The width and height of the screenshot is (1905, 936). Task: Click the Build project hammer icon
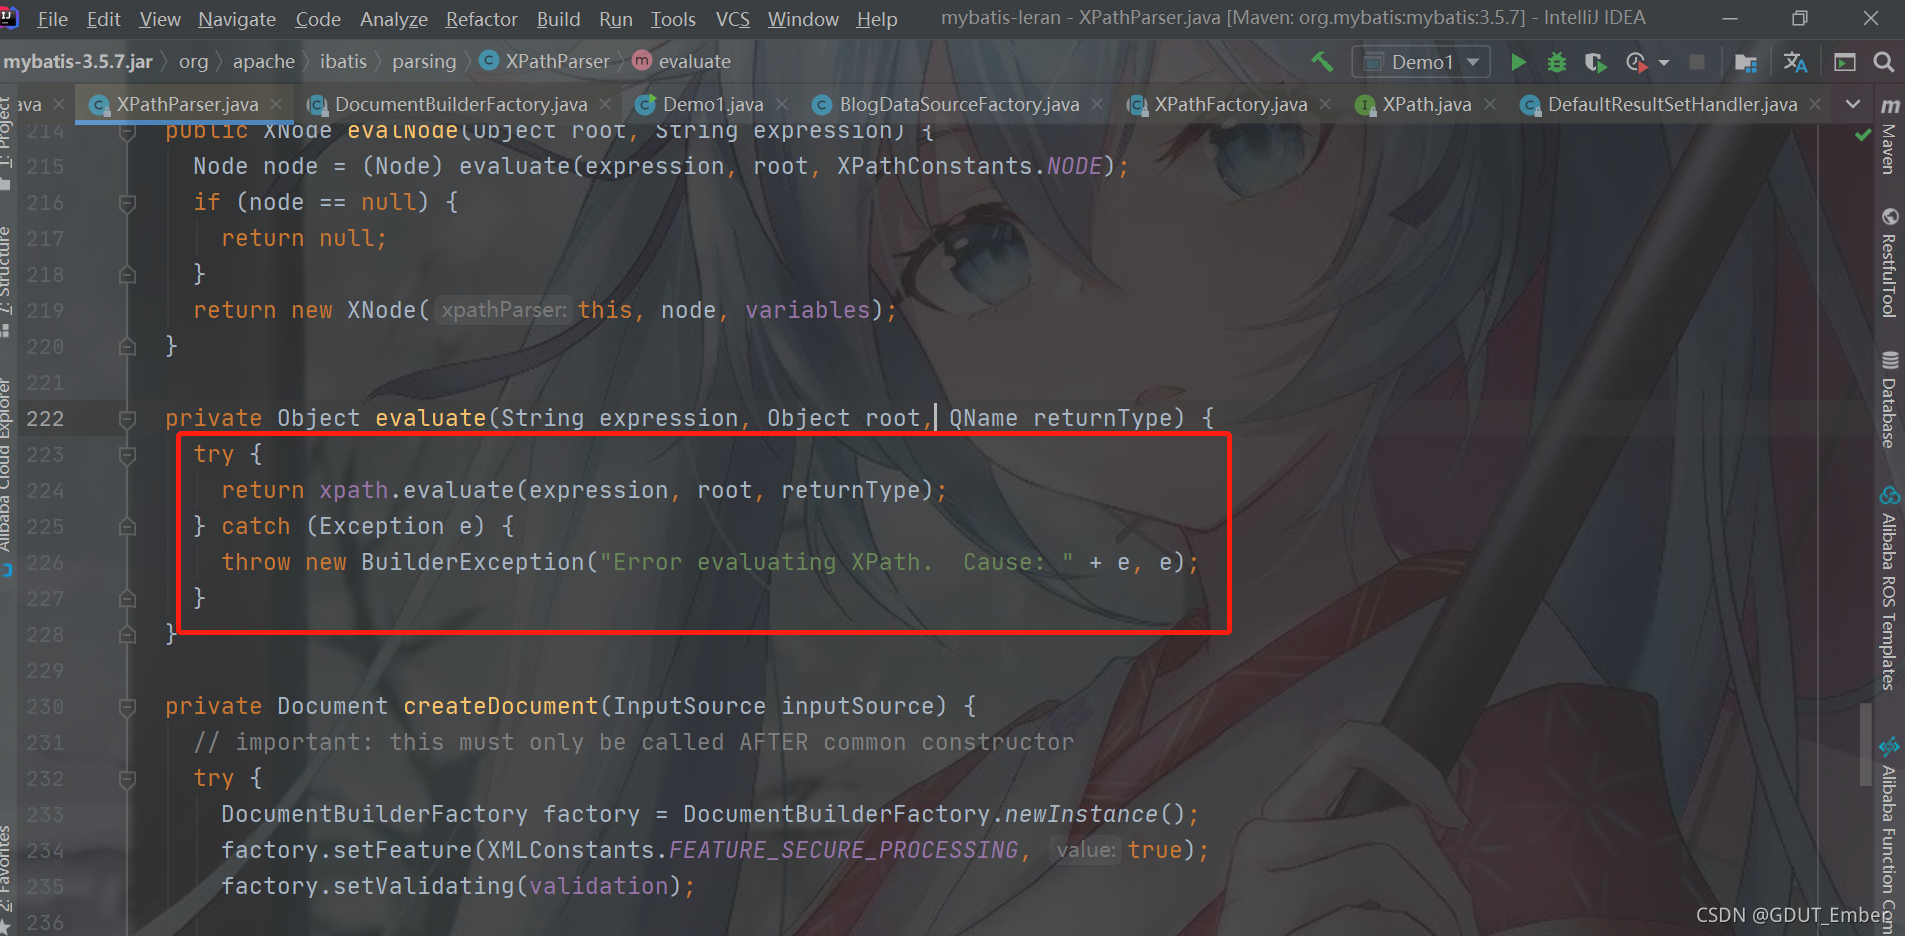pyautogui.click(x=1322, y=62)
